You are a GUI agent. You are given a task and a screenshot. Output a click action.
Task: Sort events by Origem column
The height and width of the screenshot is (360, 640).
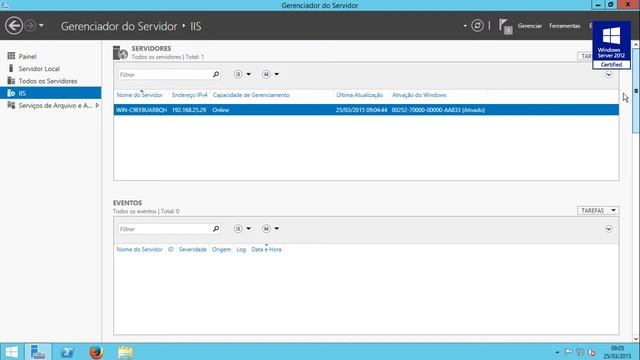click(x=221, y=249)
